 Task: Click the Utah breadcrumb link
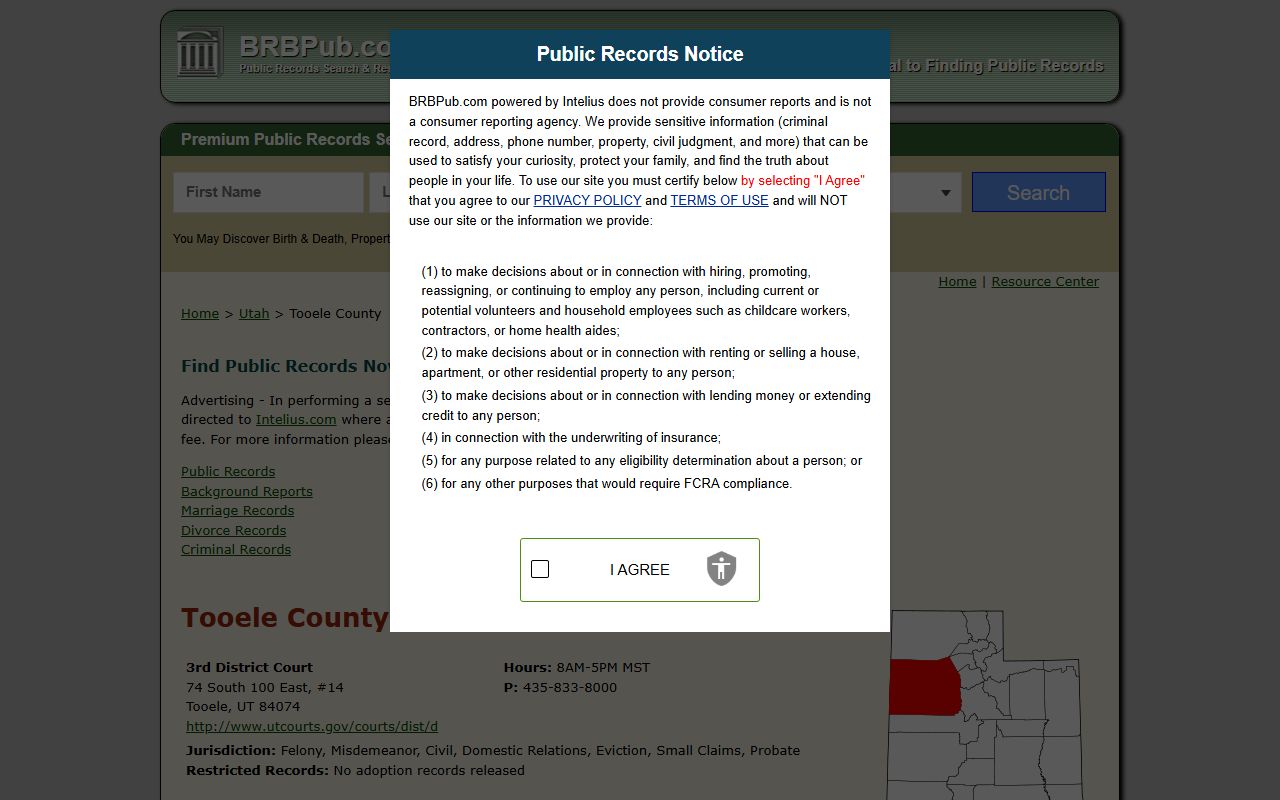pos(254,313)
